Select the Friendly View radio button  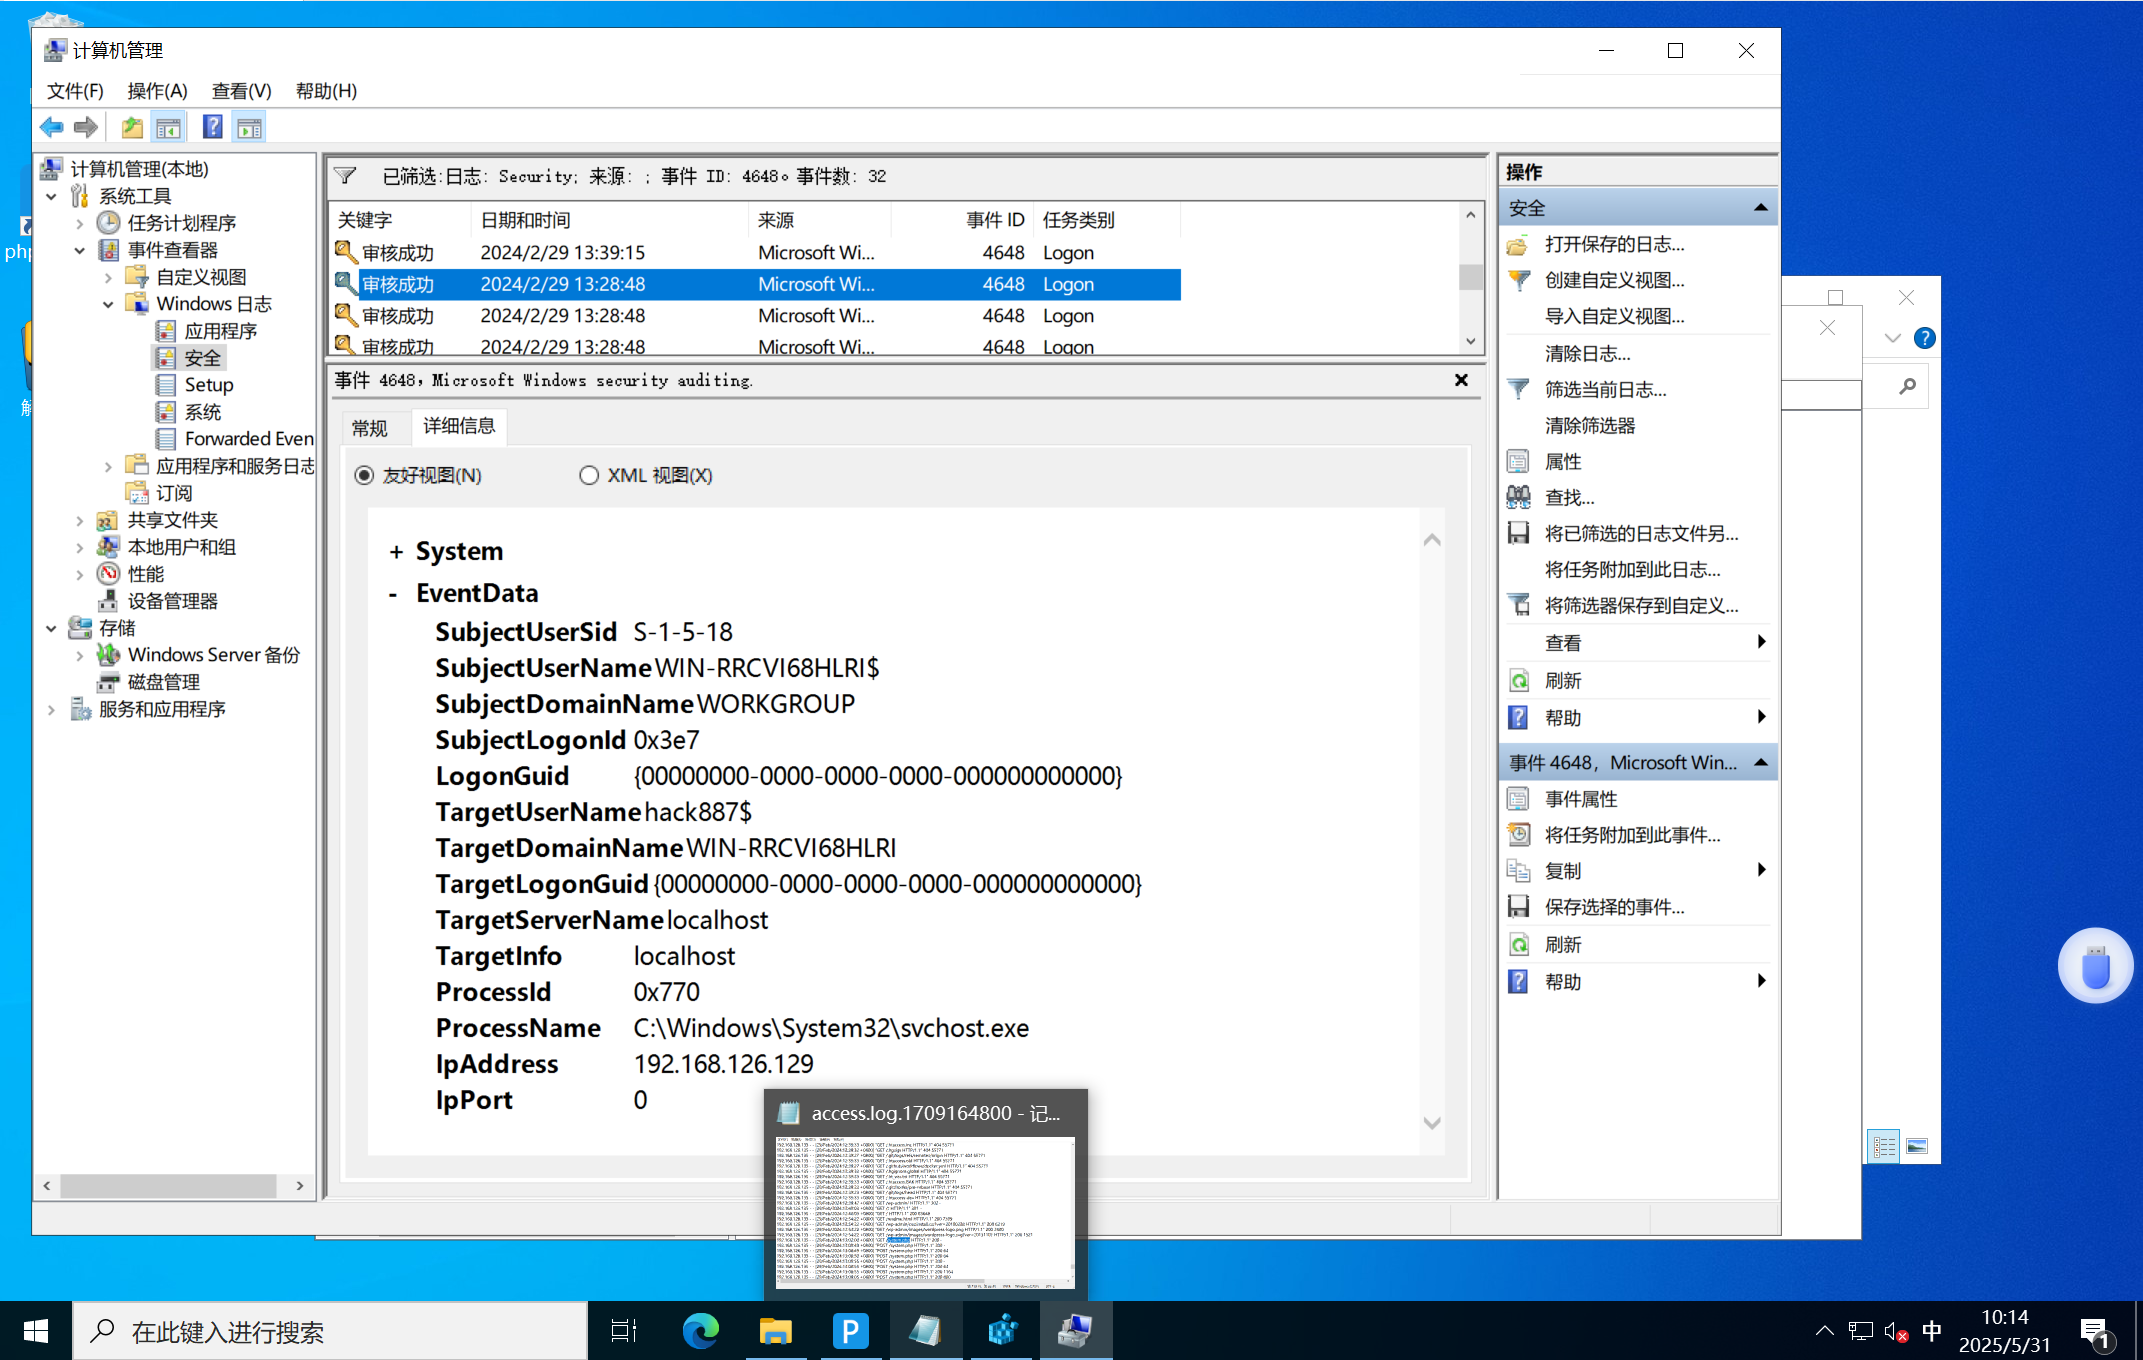click(365, 475)
